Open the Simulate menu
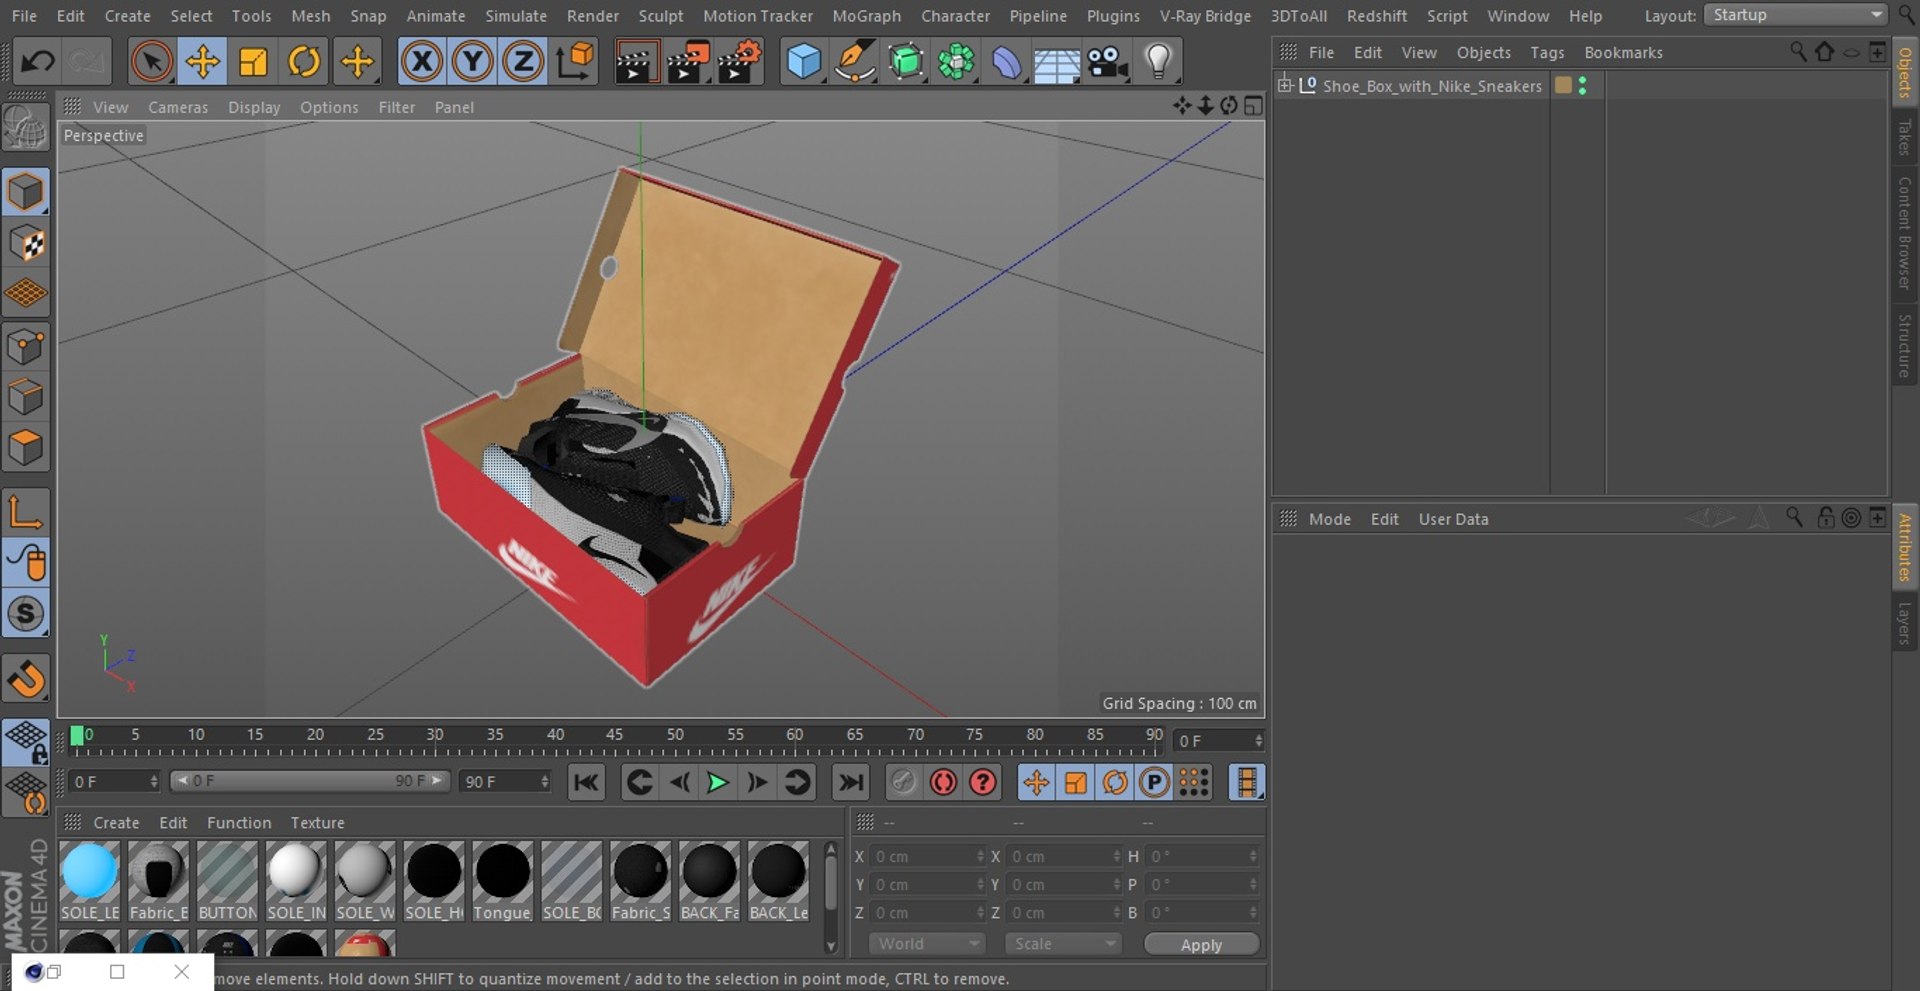The image size is (1920, 991). tap(516, 16)
